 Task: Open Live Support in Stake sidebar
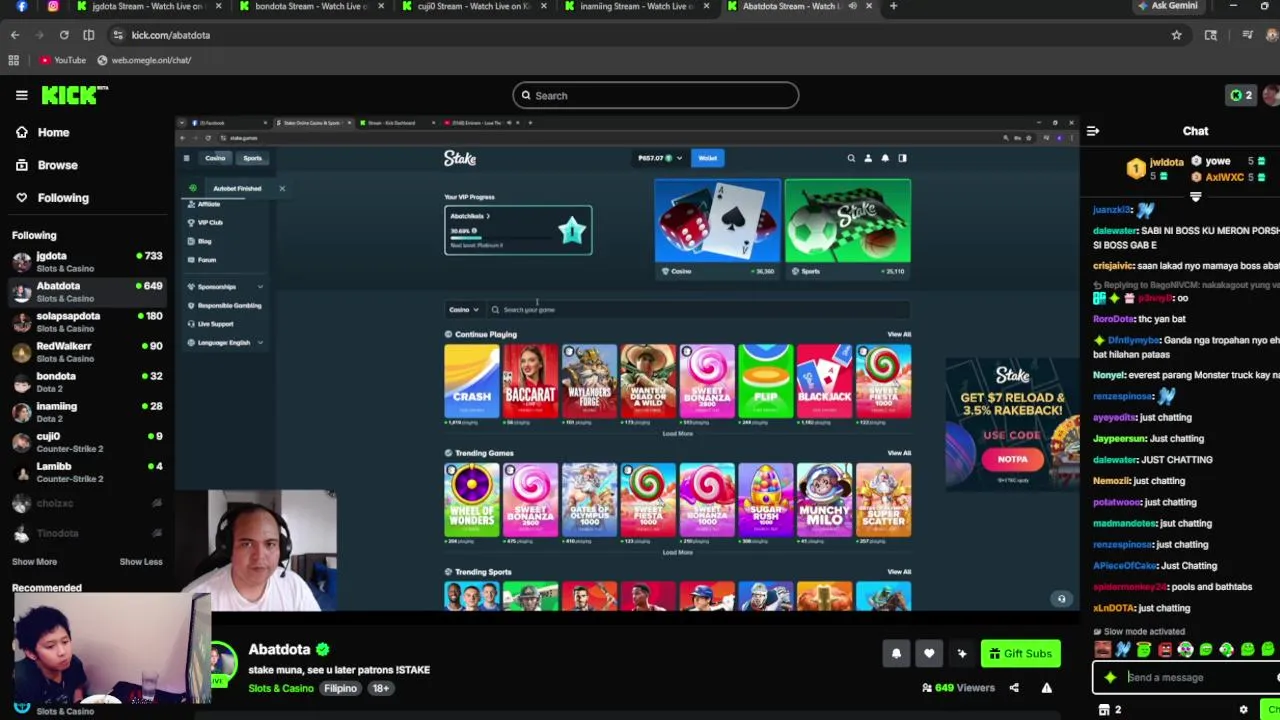pyautogui.click(x=210, y=324)
